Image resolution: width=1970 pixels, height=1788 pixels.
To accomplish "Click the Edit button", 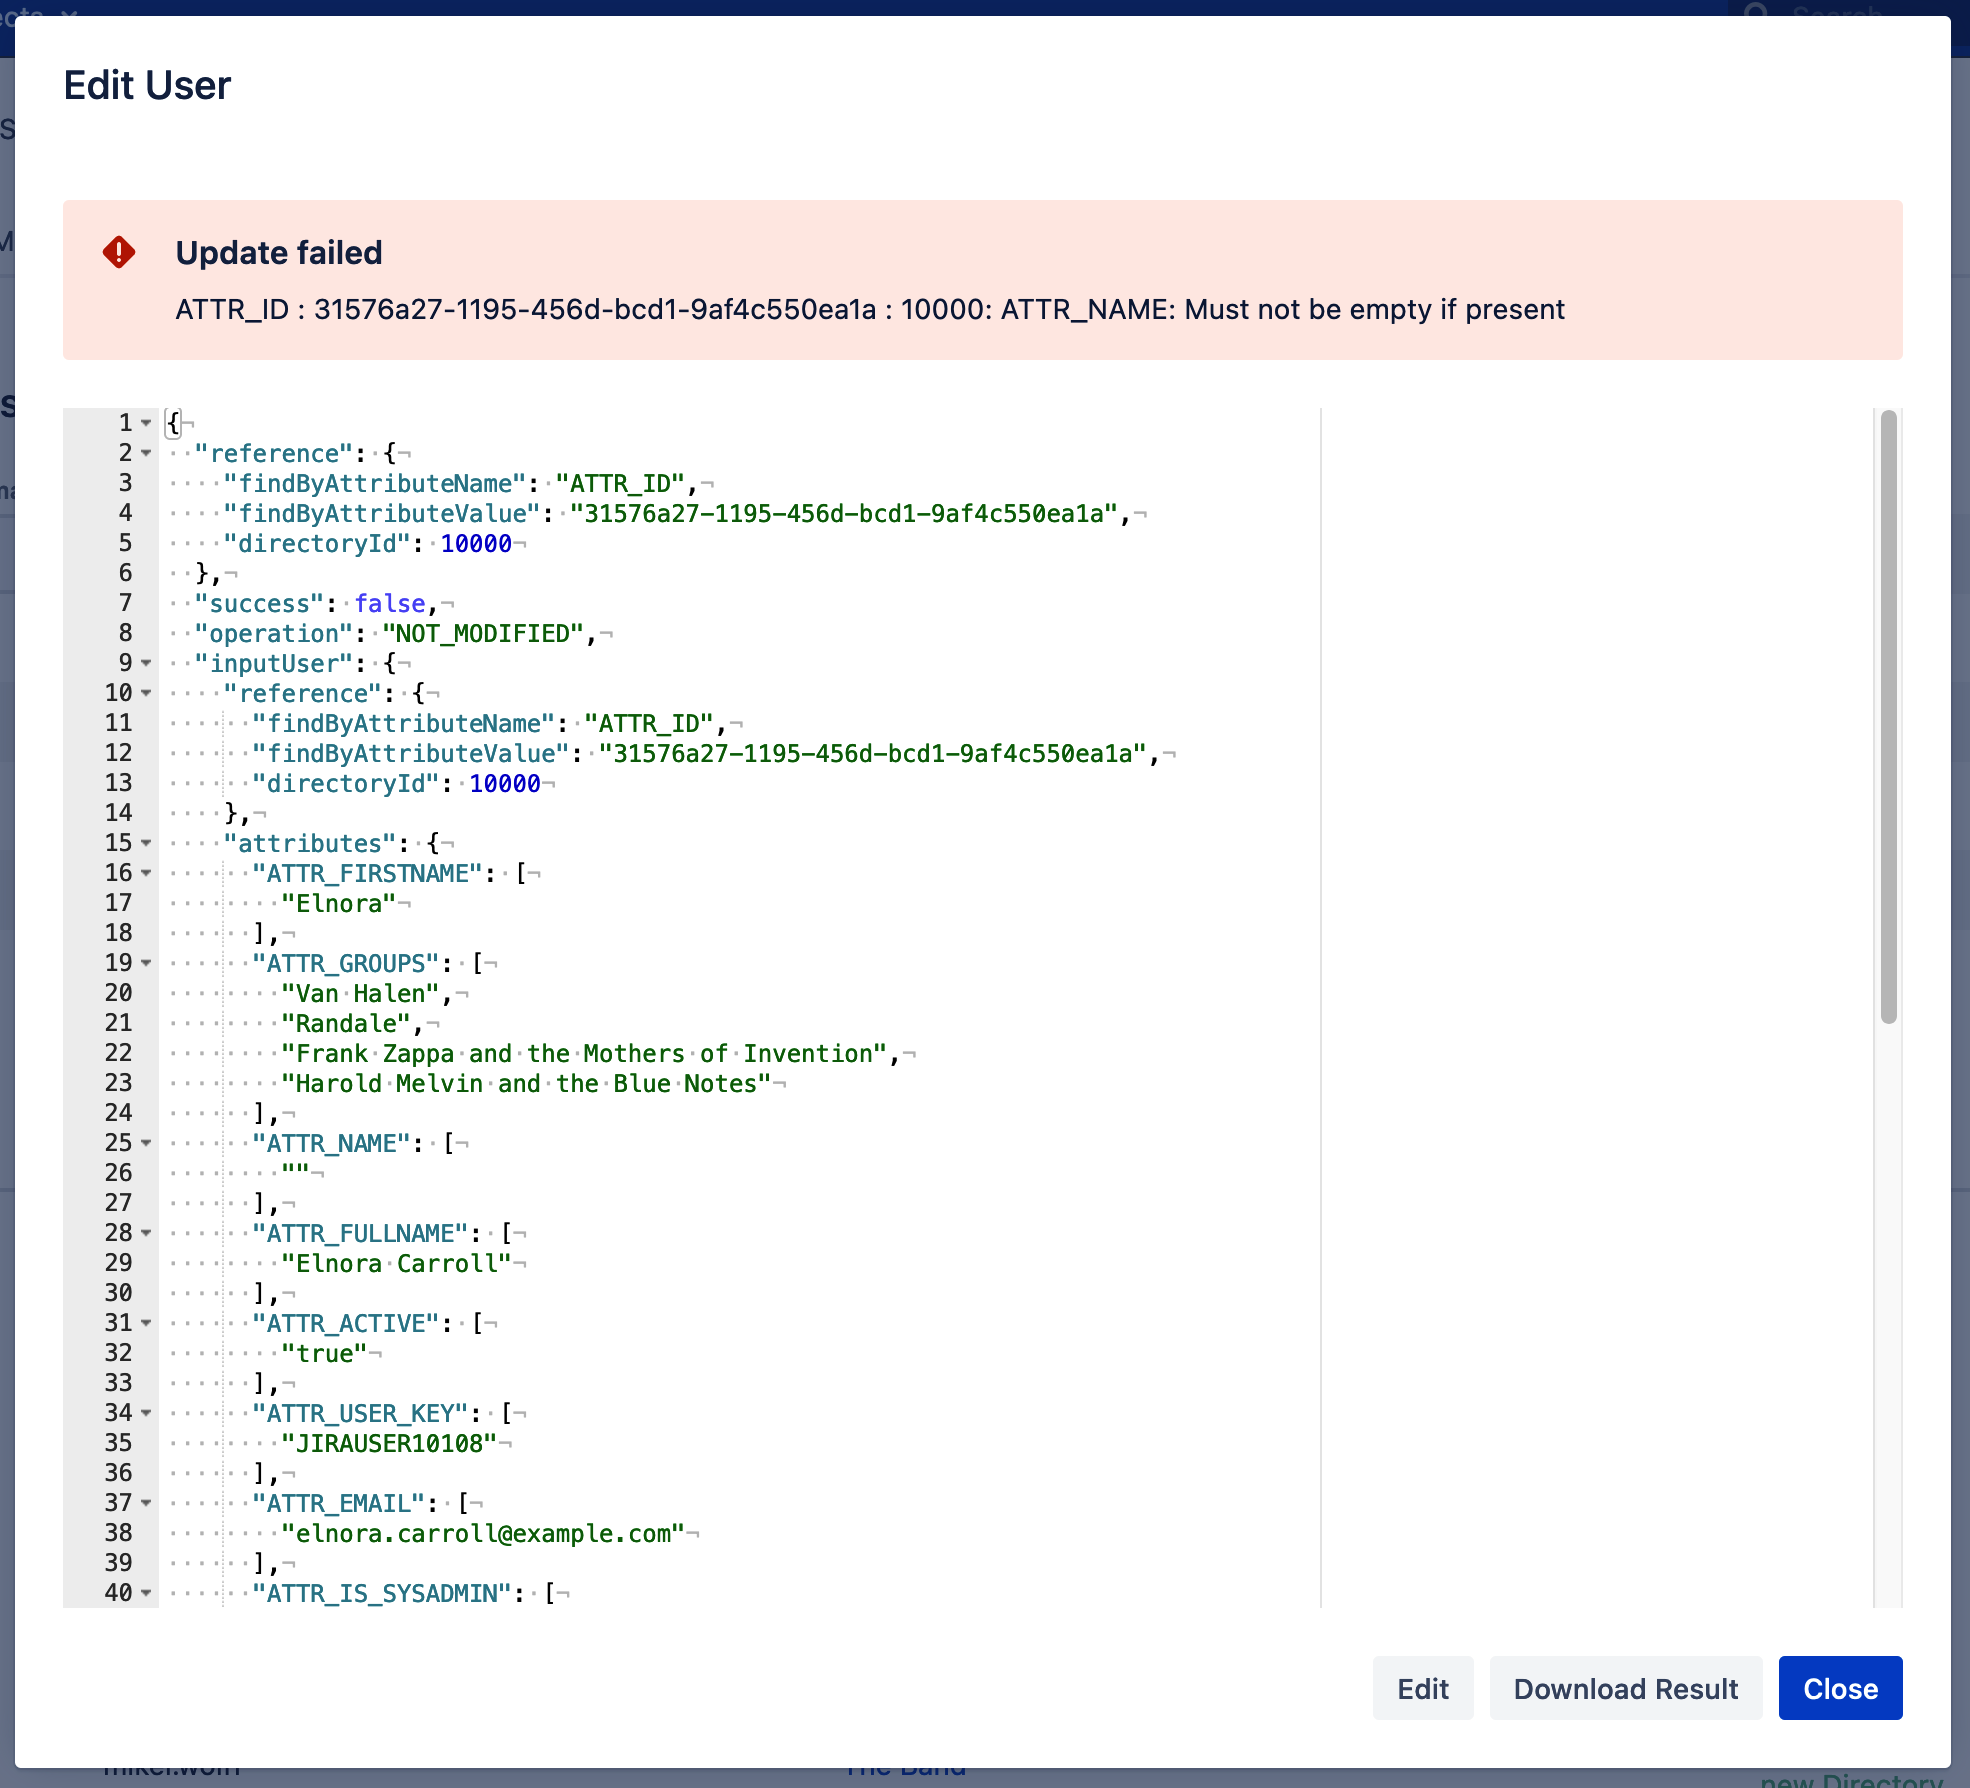I will pyautogui.click(x=1422, y=1688).
